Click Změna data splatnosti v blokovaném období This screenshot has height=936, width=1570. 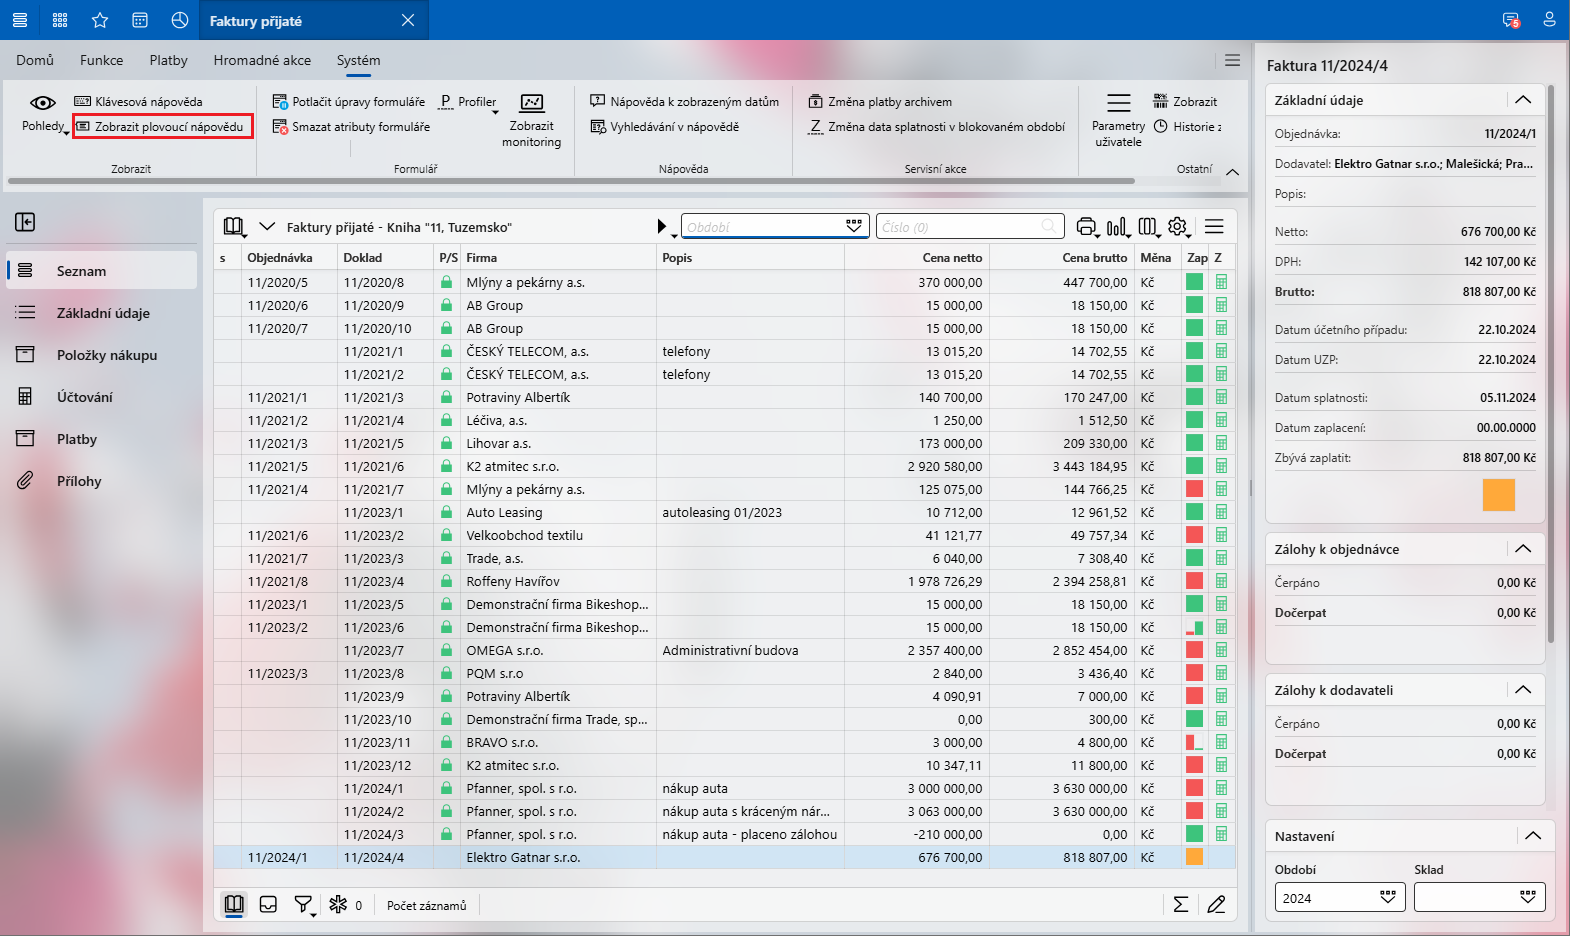(937, 127)
